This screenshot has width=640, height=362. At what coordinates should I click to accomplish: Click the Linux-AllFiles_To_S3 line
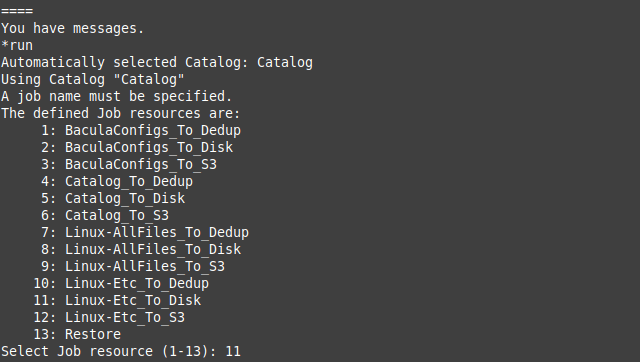(133, 267)
